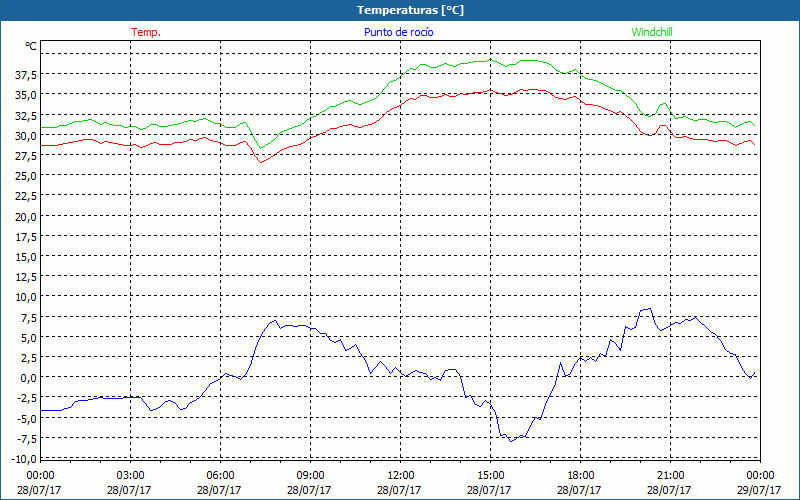800x500 pixels.
Task: Click the 0,0 y-axis value
Action: coord(28,378)
